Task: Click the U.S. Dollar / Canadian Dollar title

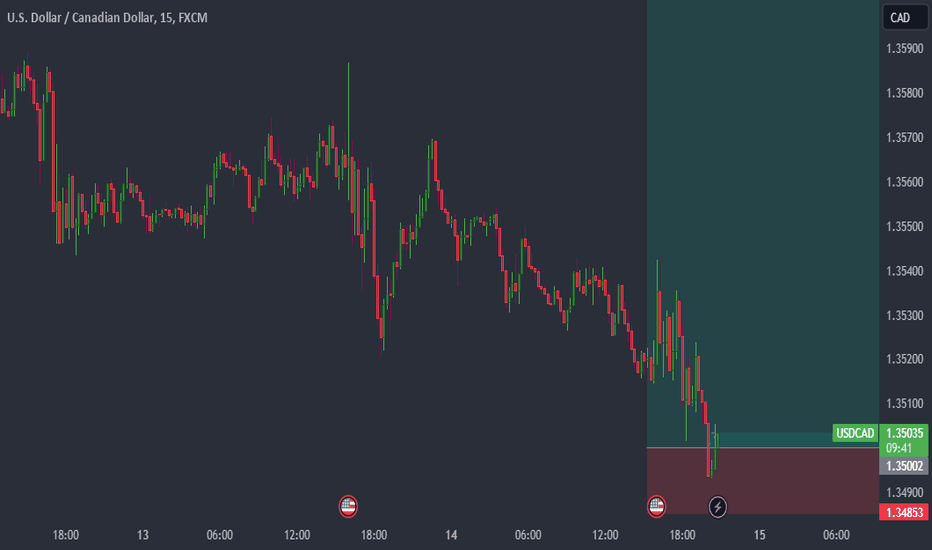Action: (x=81, y=18)
